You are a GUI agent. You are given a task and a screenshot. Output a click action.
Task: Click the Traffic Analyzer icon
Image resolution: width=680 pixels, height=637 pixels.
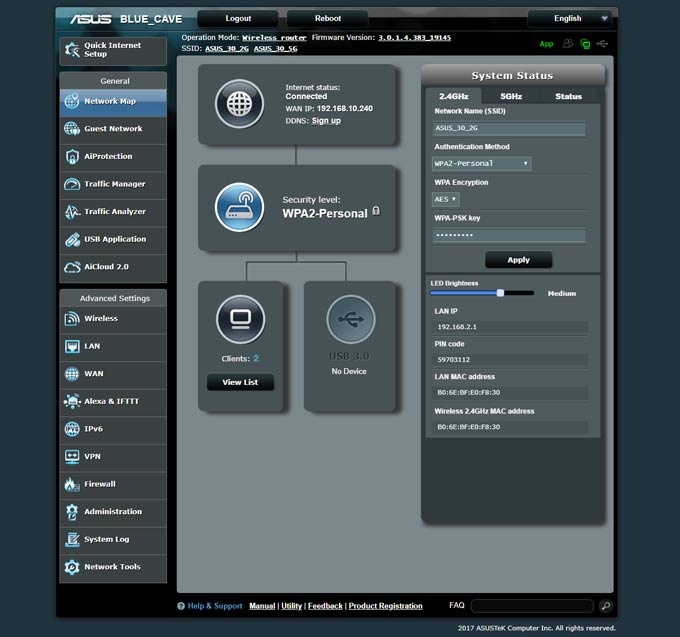coord(72,212)
